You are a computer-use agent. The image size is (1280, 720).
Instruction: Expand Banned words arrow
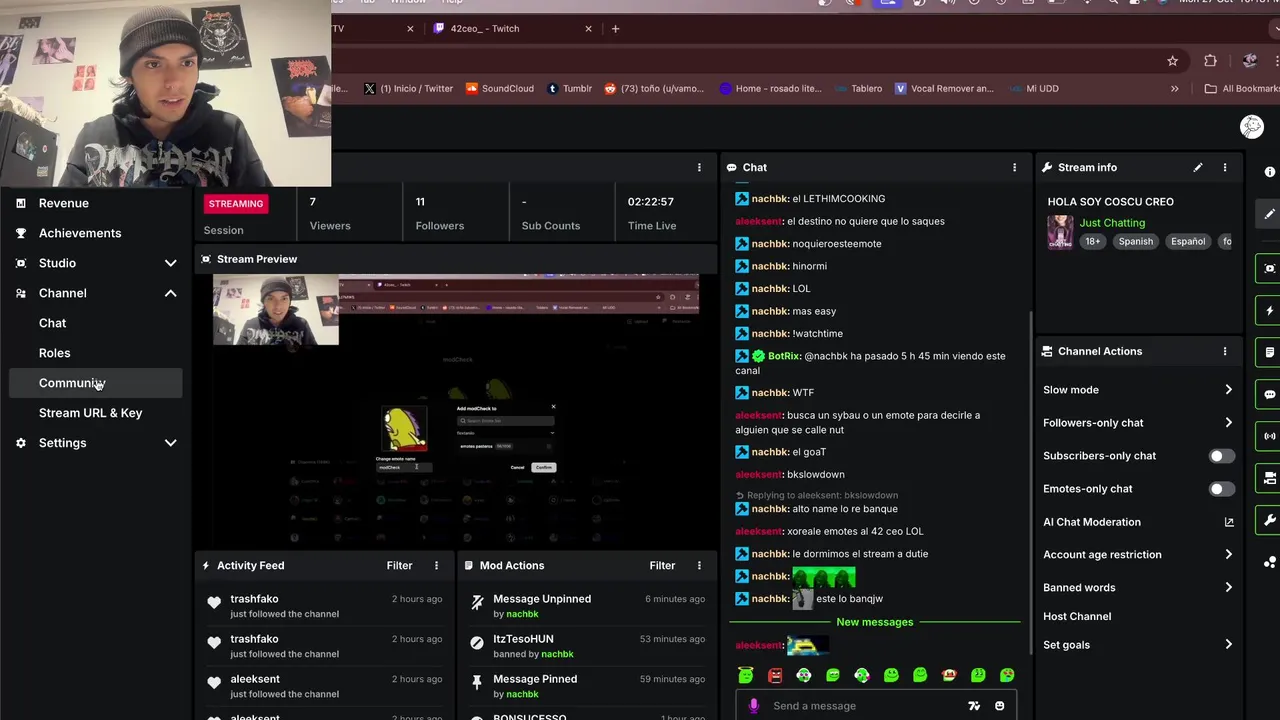pos(1229,588)
